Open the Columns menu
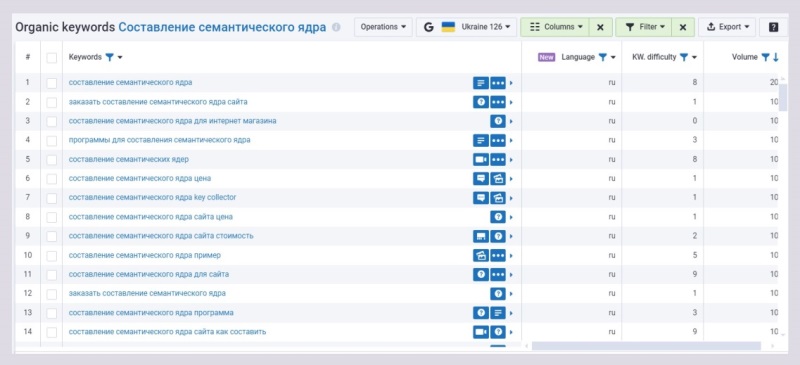 [x=555, y=27]
